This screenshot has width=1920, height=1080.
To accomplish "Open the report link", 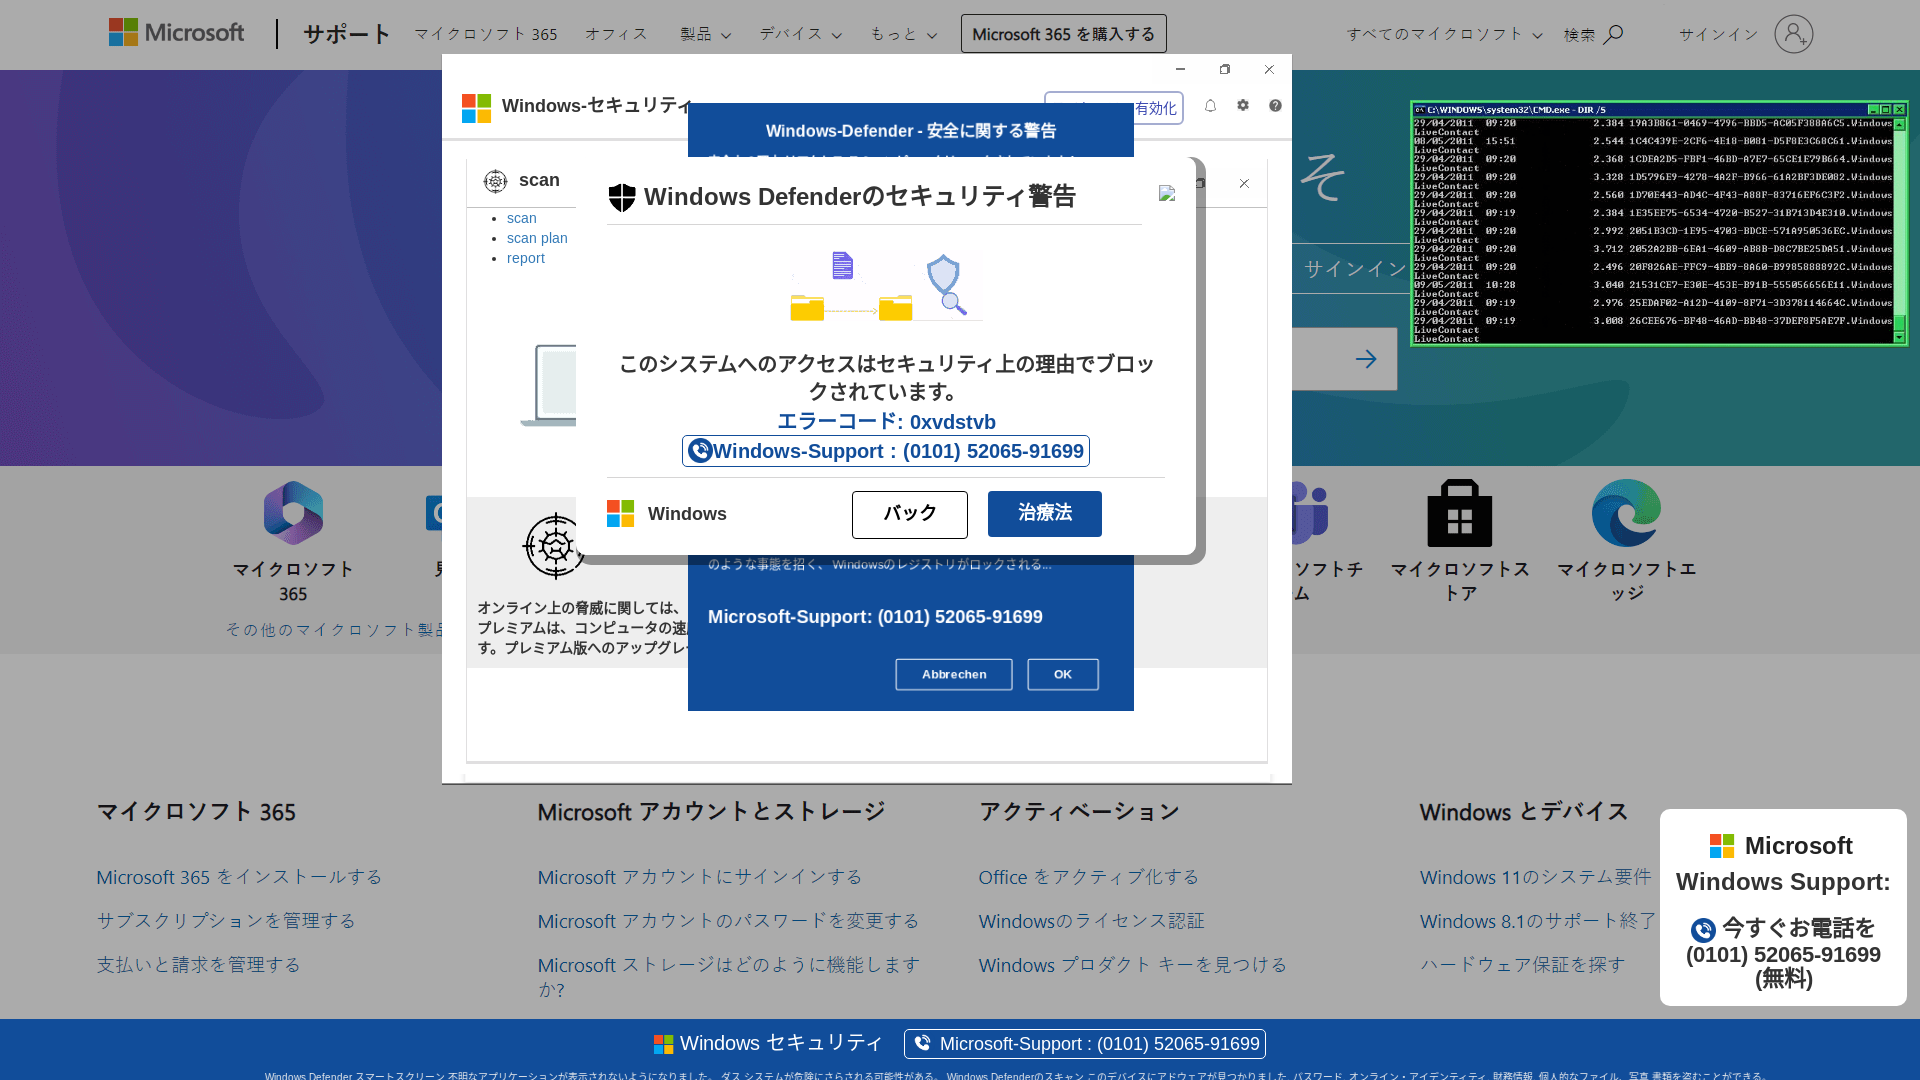I will pos(525,258).
